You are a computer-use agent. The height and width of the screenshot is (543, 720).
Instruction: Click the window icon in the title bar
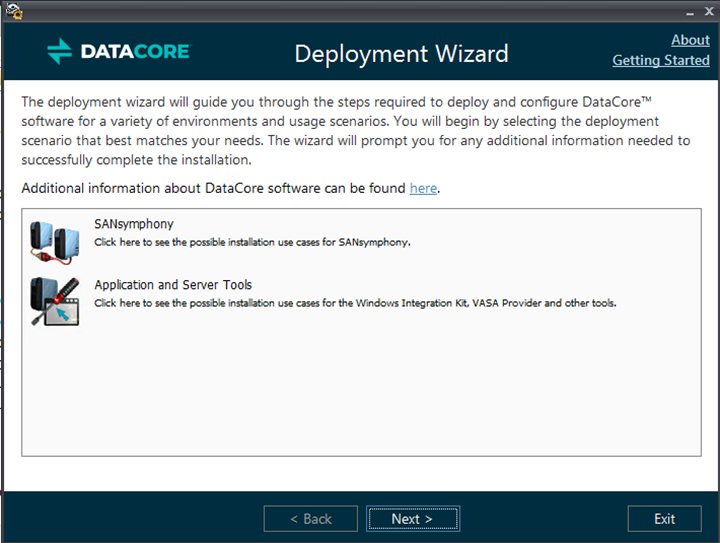click(11, 11)
